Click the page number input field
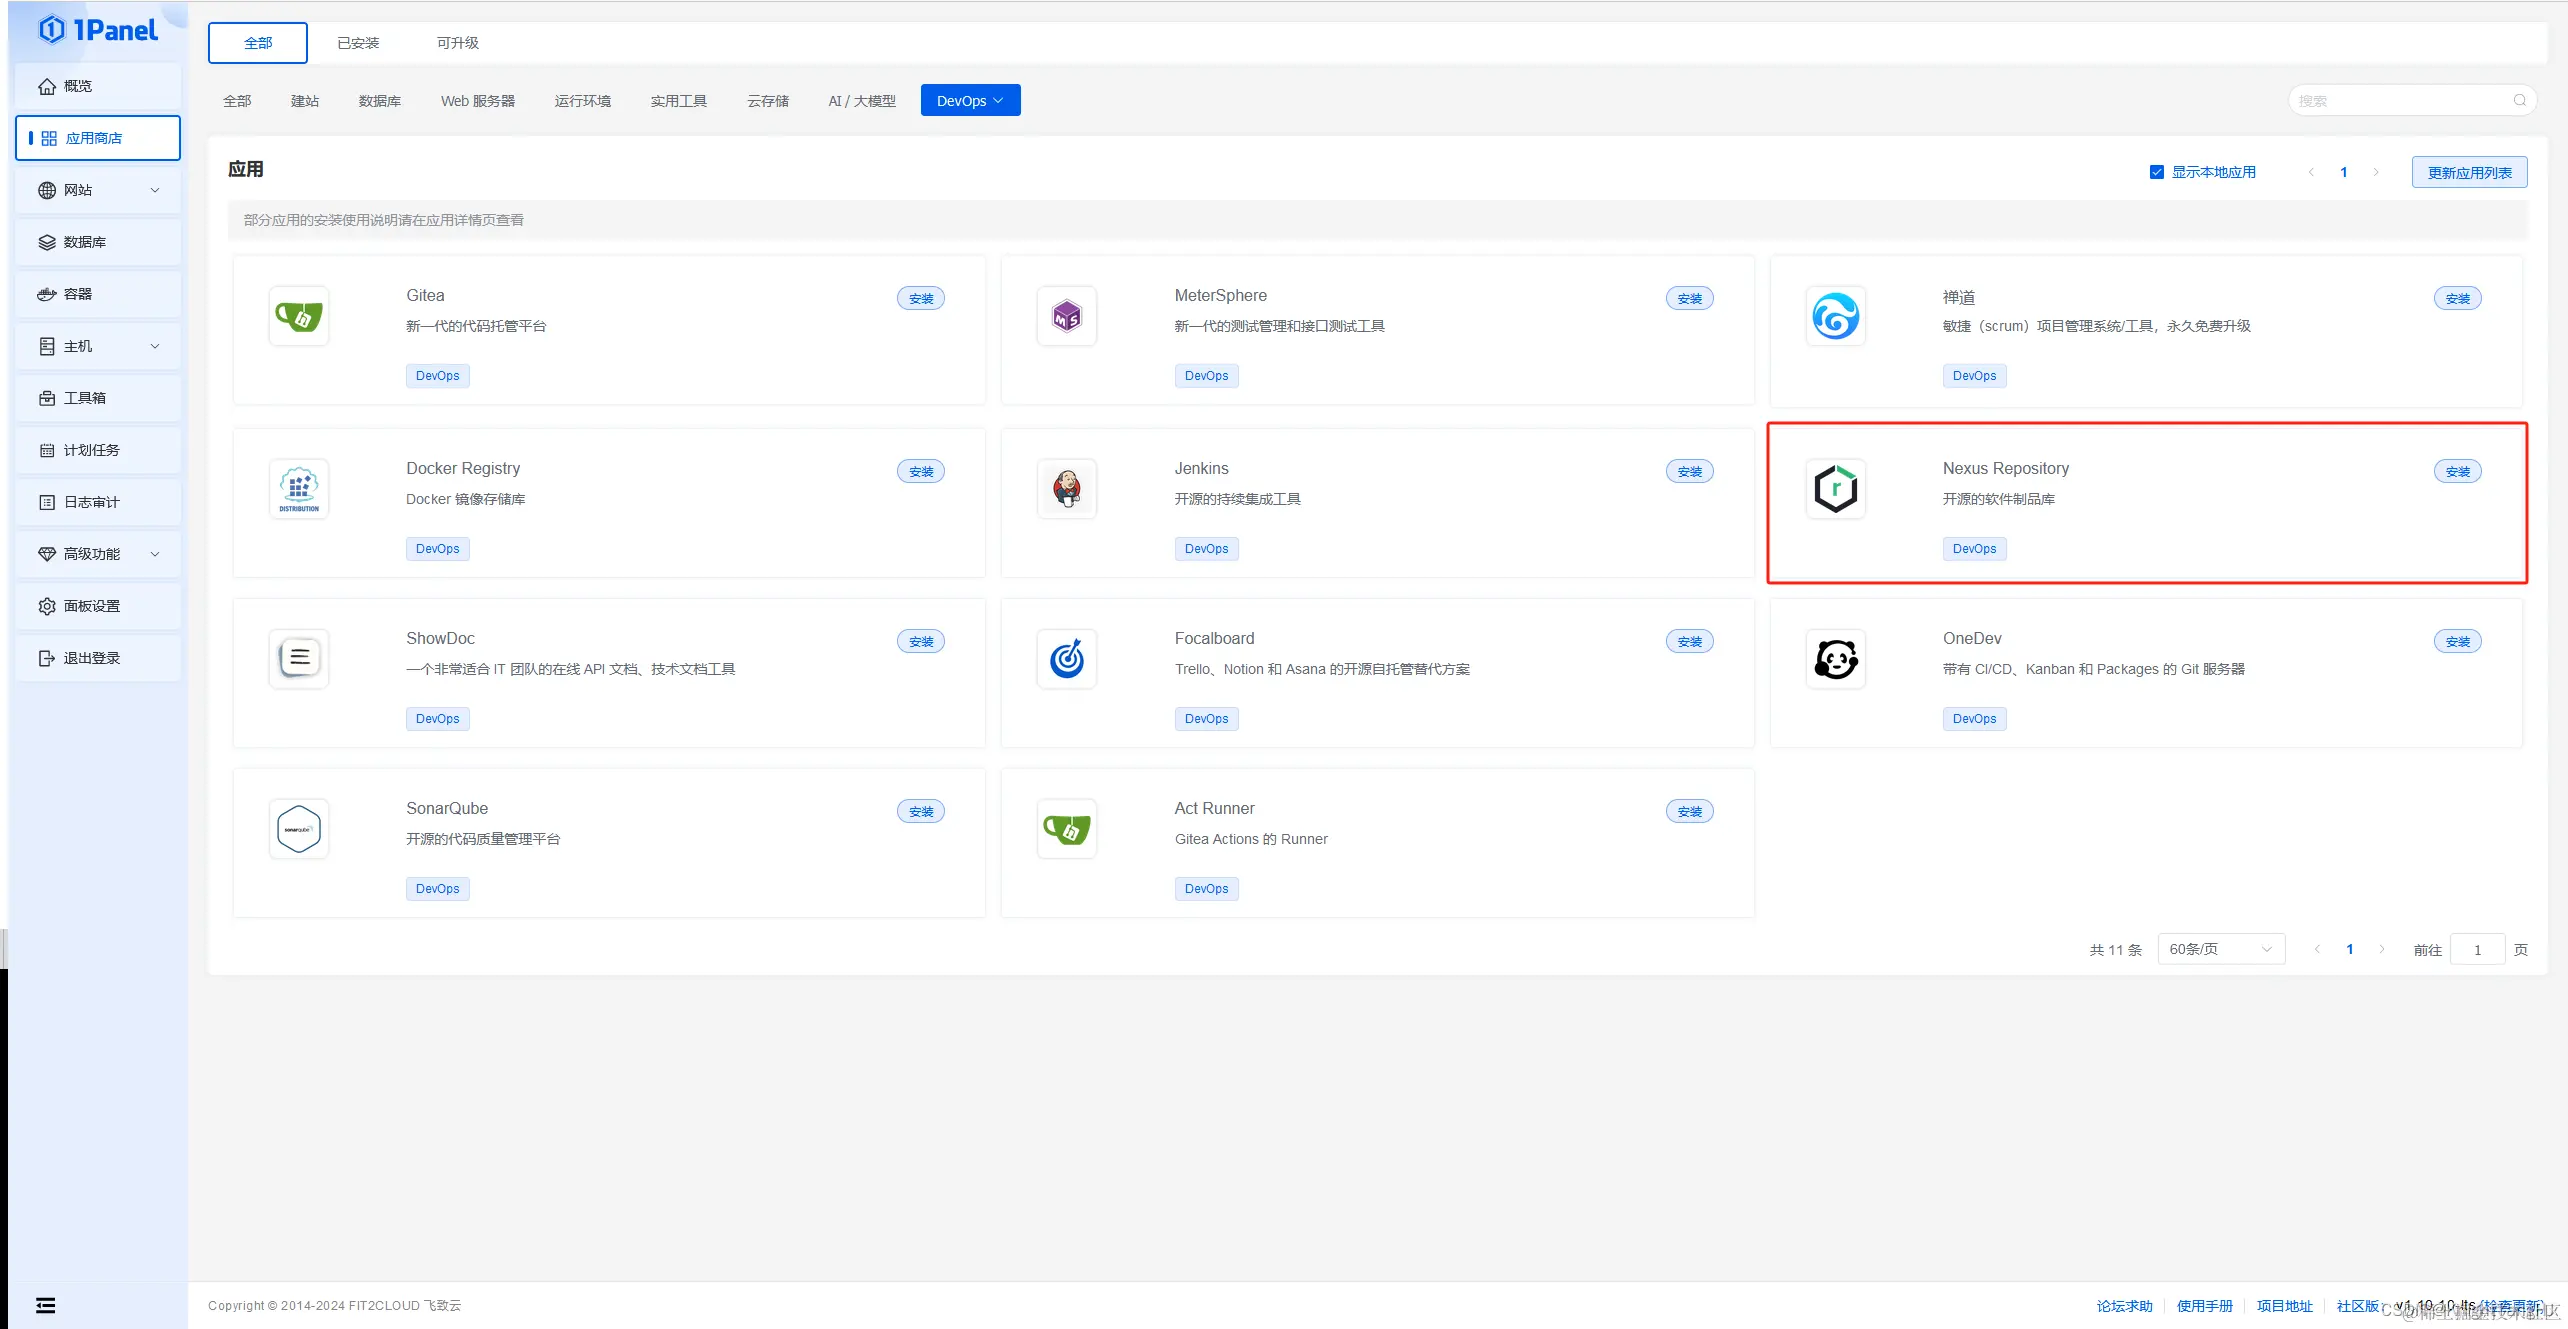 pos(2477,950)
